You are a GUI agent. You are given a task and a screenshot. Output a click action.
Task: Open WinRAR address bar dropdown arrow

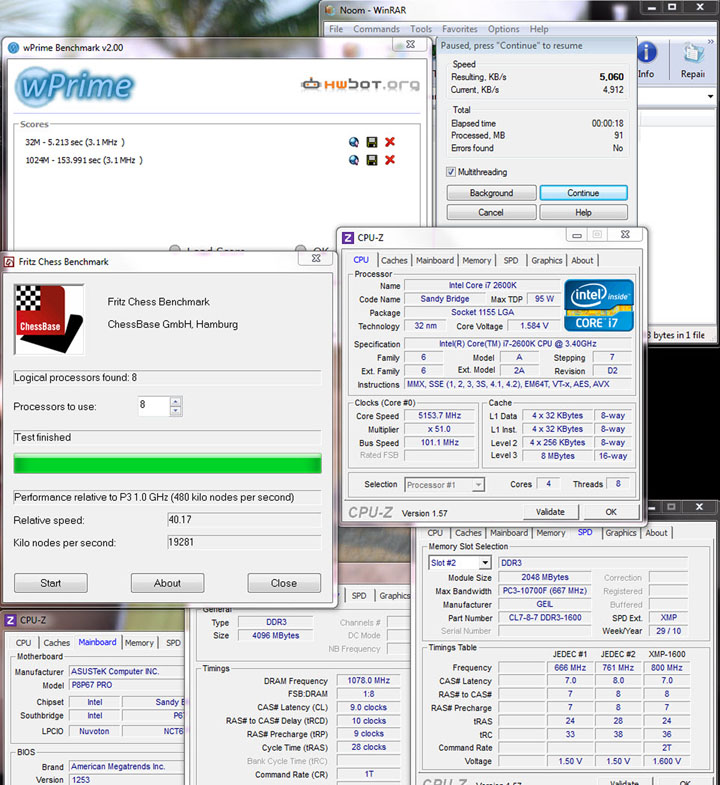(x=710, y=96)
